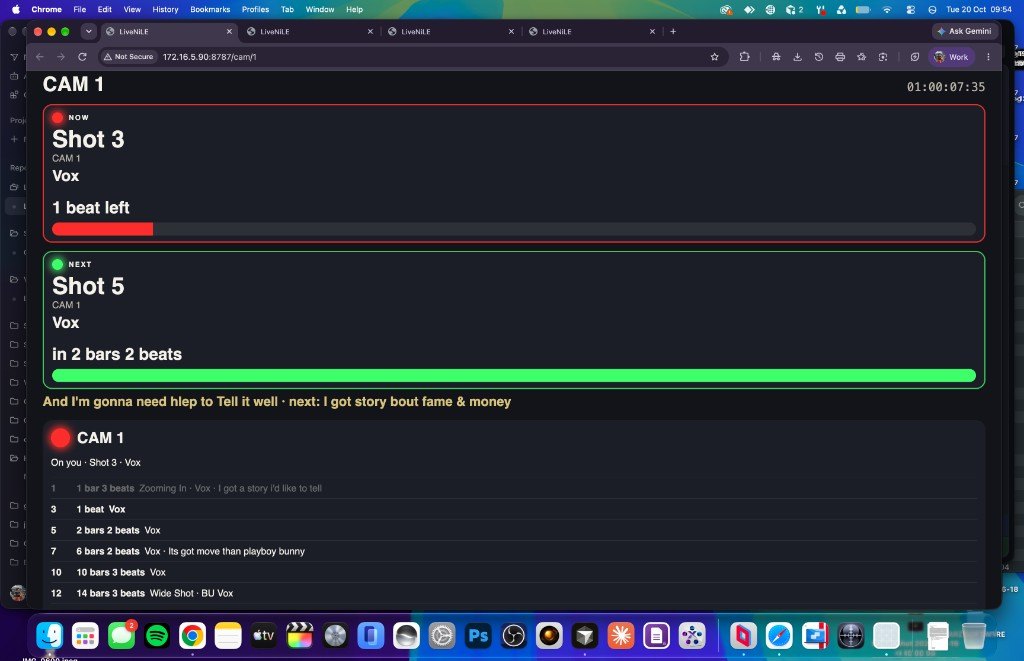This screenshot has height=661, width=1024.
Task: Open Photoshop from the dock
Action: [x=478, y=635]
